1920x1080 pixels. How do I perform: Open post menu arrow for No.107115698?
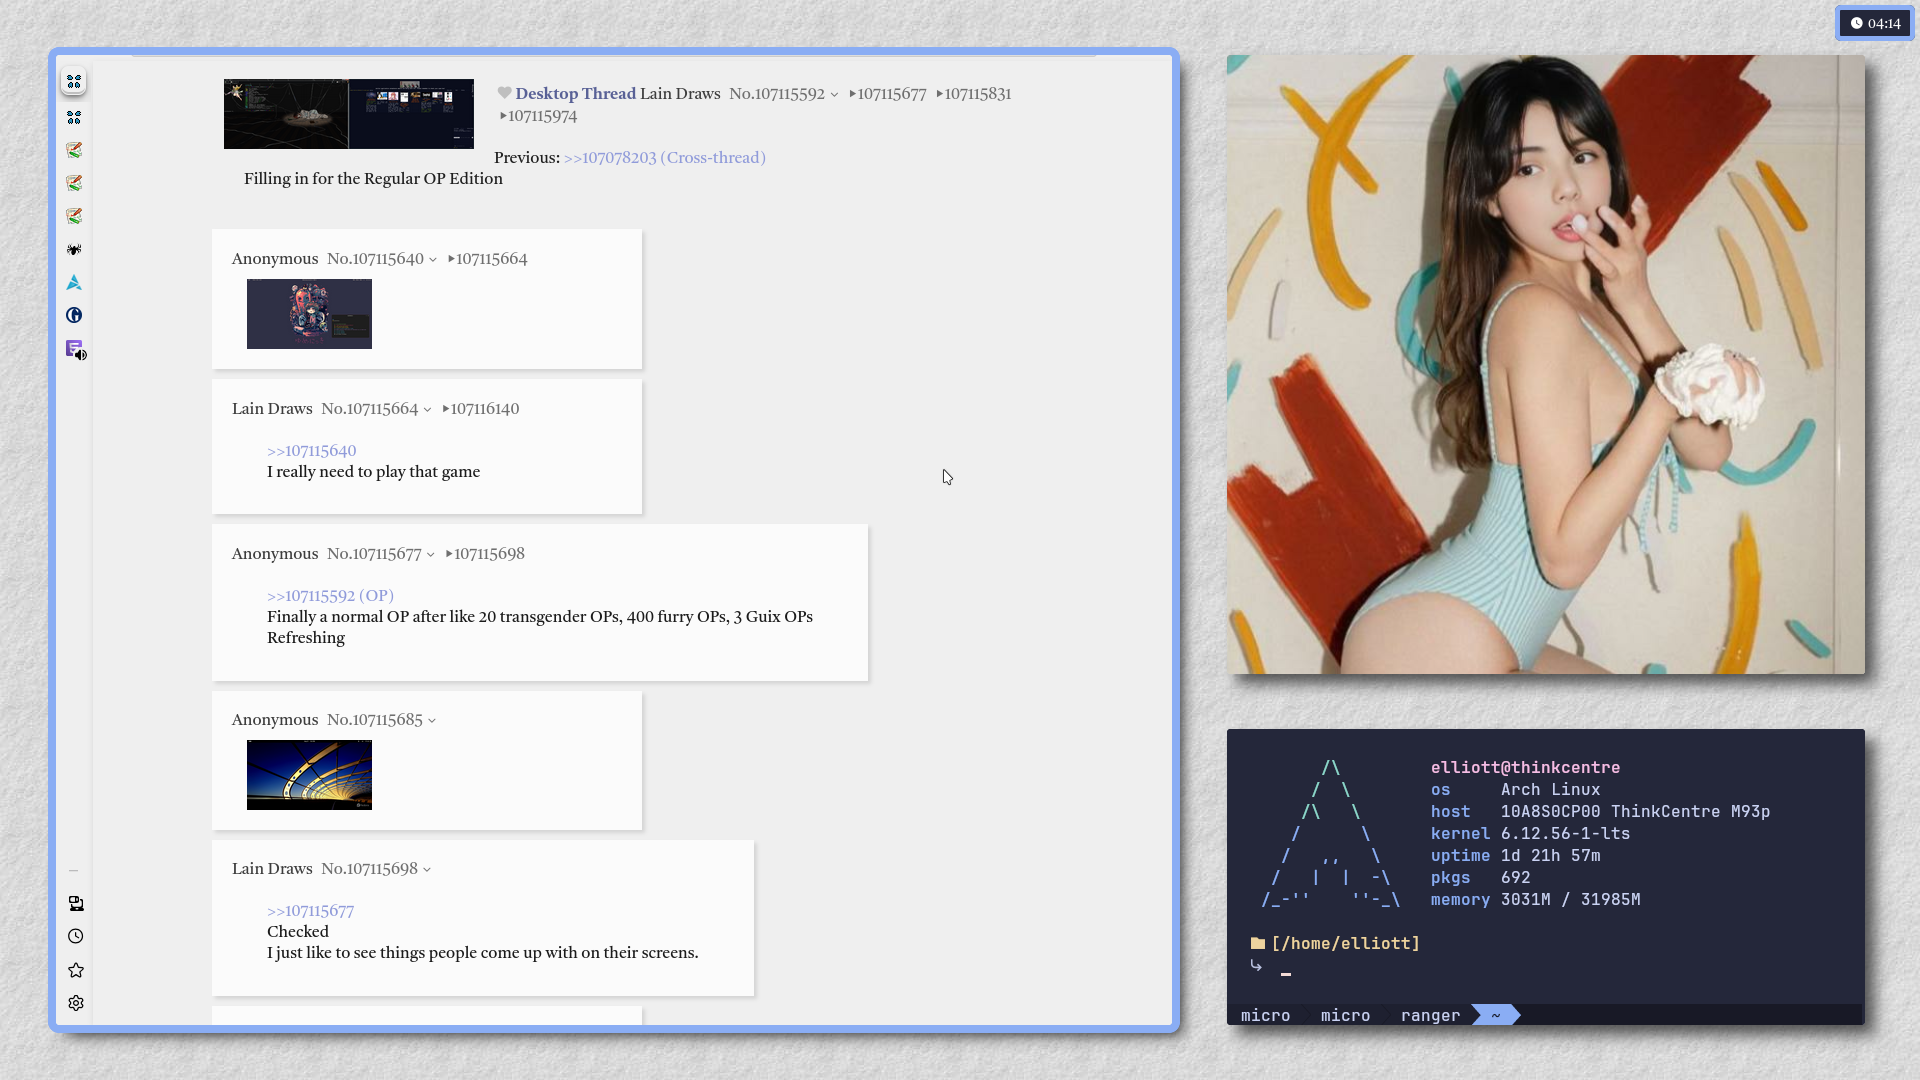click(x=427, y=870)
